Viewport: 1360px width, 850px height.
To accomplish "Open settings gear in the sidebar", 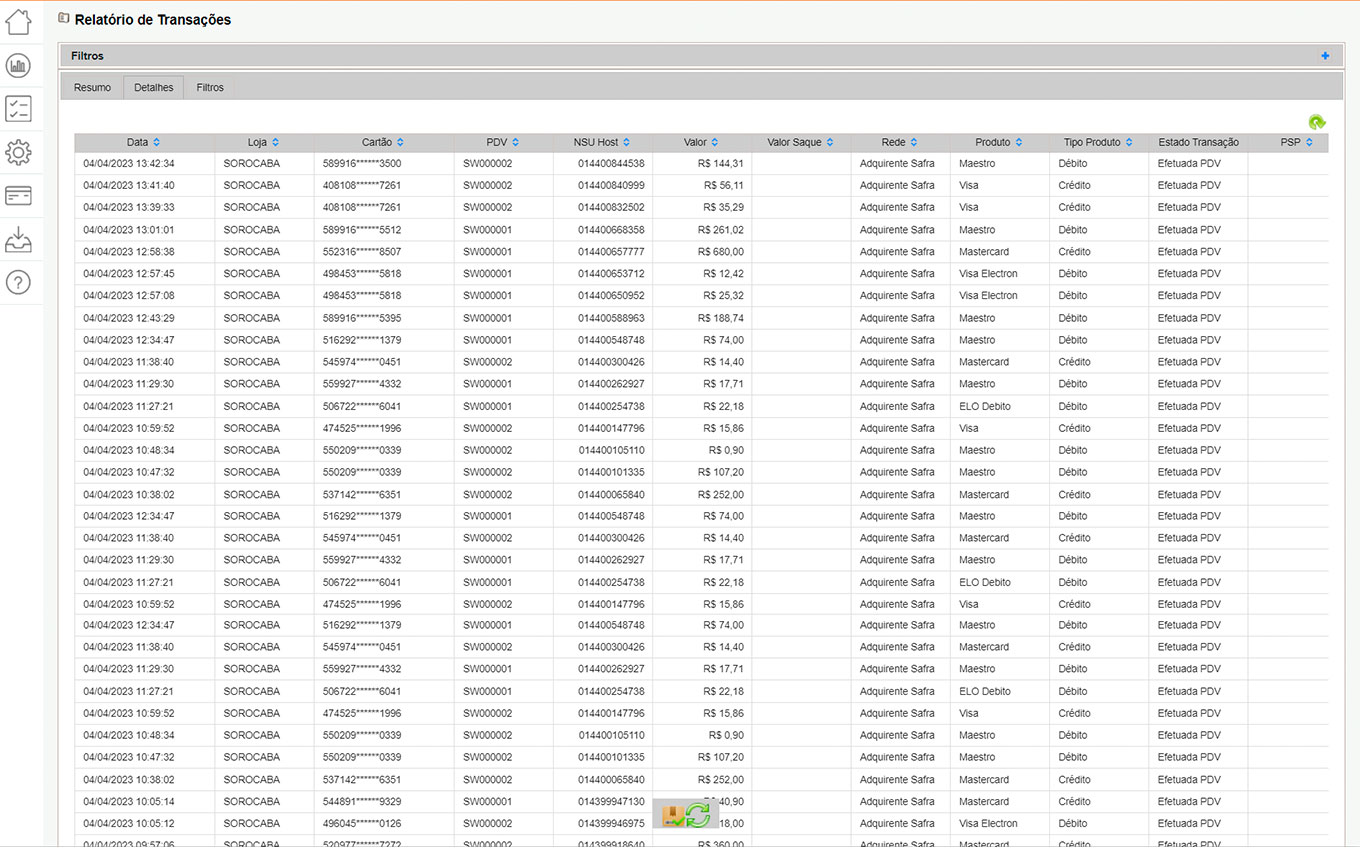I will point(18,152).
